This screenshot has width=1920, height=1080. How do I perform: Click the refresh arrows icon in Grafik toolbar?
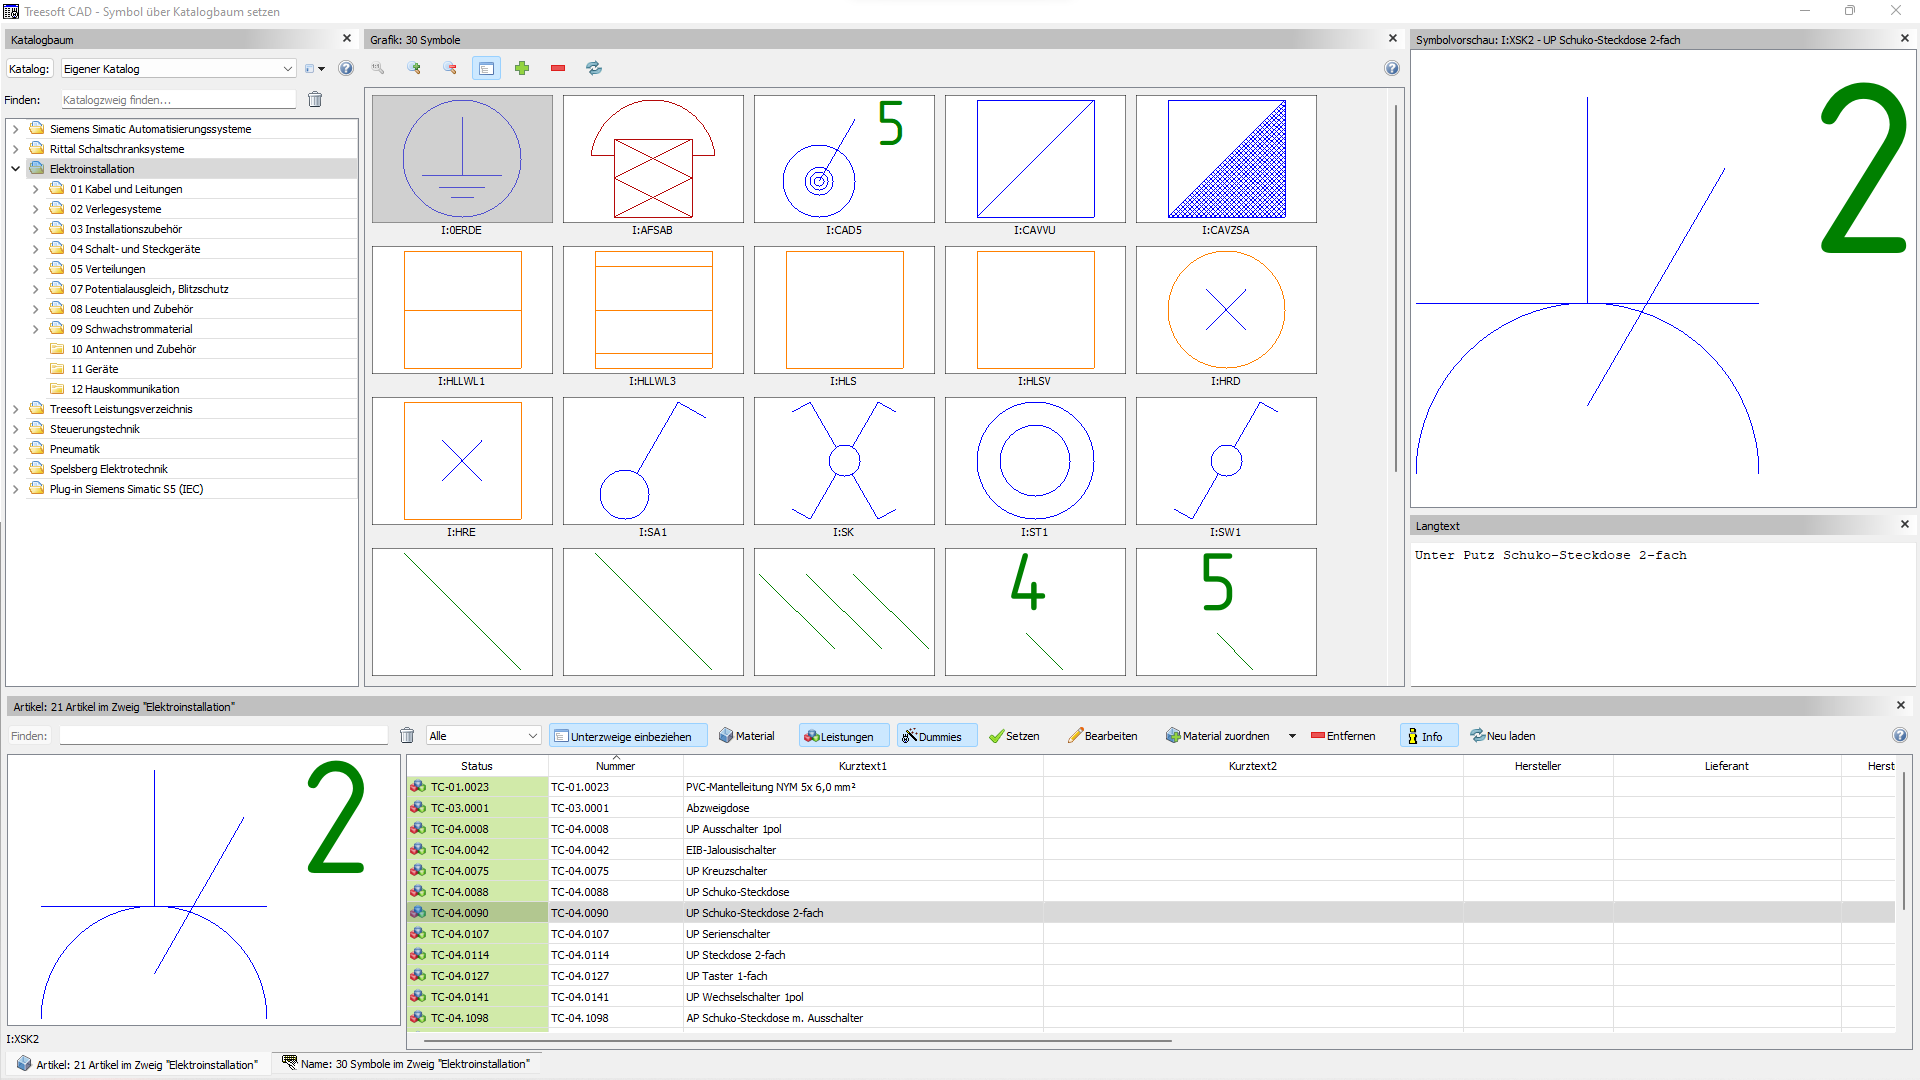594,68
